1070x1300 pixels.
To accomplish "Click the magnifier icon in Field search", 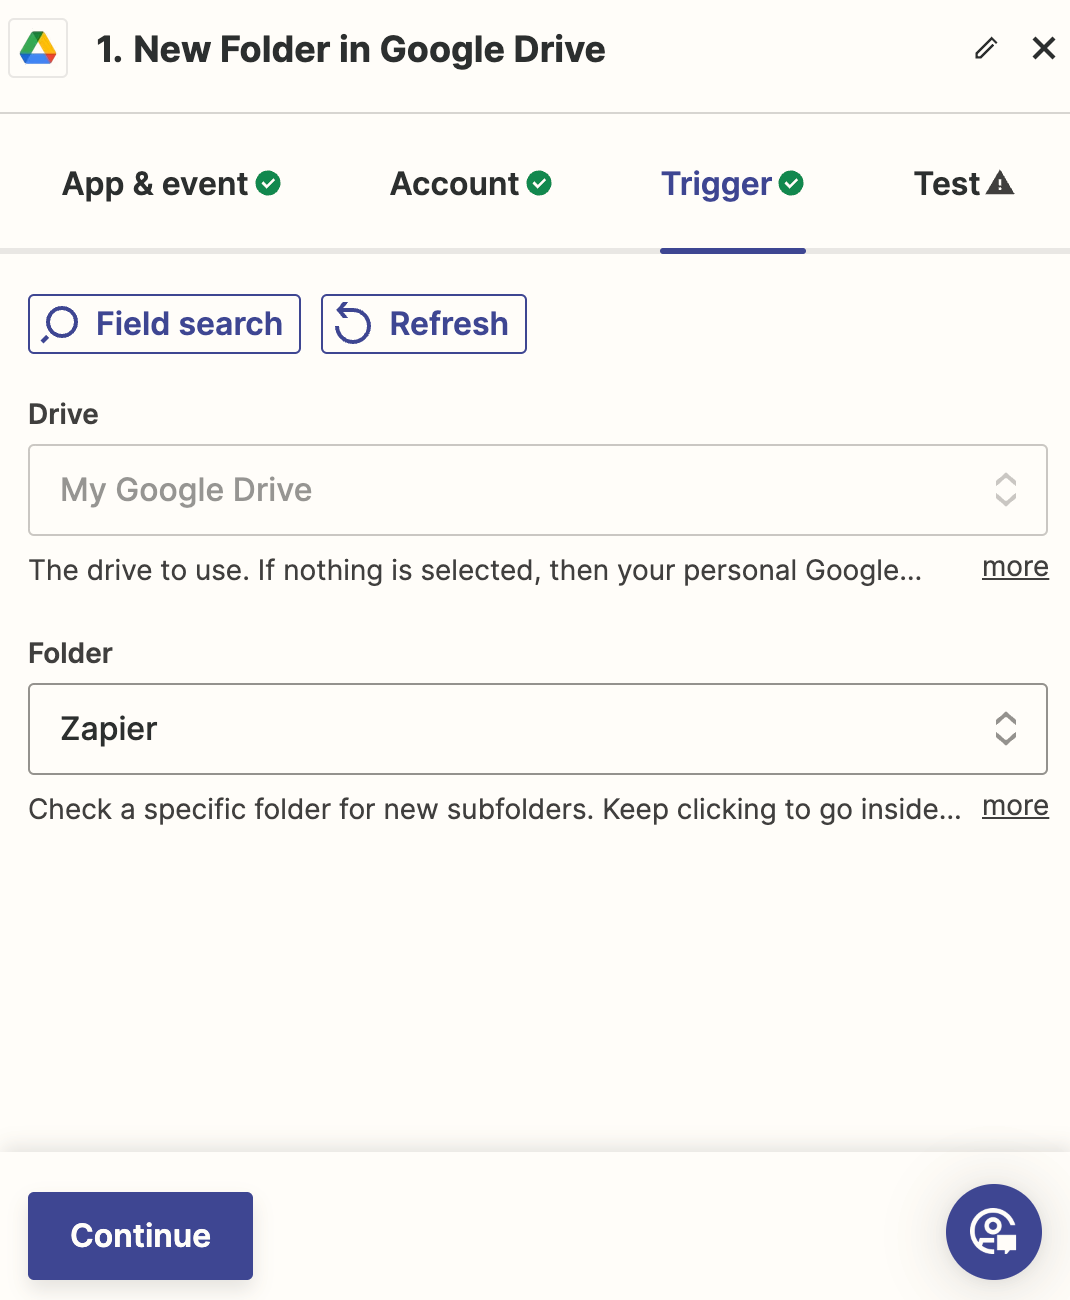I will click(x=60, y=324).
